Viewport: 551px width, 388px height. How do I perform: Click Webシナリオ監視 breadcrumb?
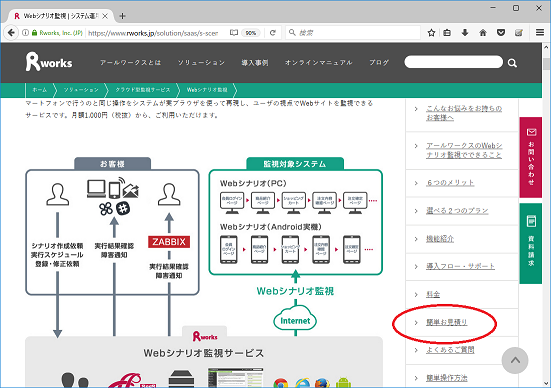tap(207, 90)
